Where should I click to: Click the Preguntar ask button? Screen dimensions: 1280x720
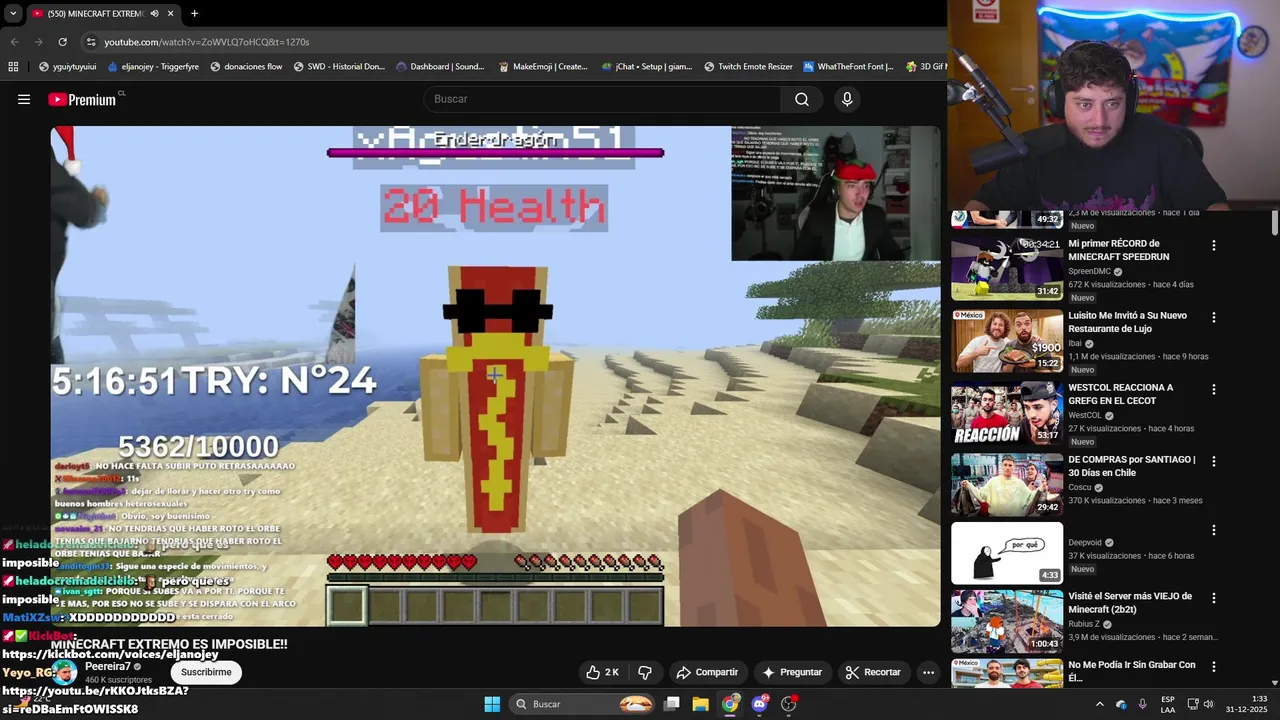pyautogui.click(x=792, y=672)
